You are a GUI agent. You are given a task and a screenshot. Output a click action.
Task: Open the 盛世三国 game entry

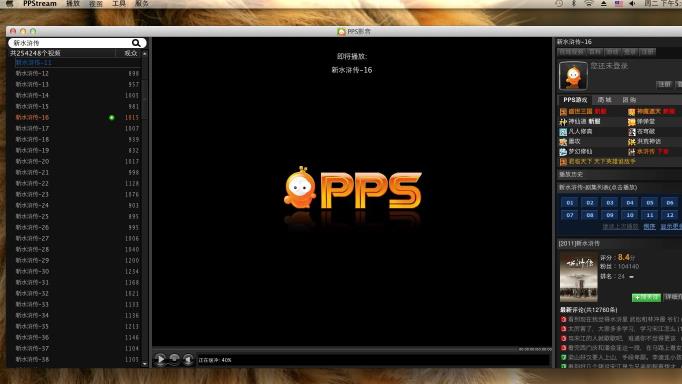(x=583, y=111)
